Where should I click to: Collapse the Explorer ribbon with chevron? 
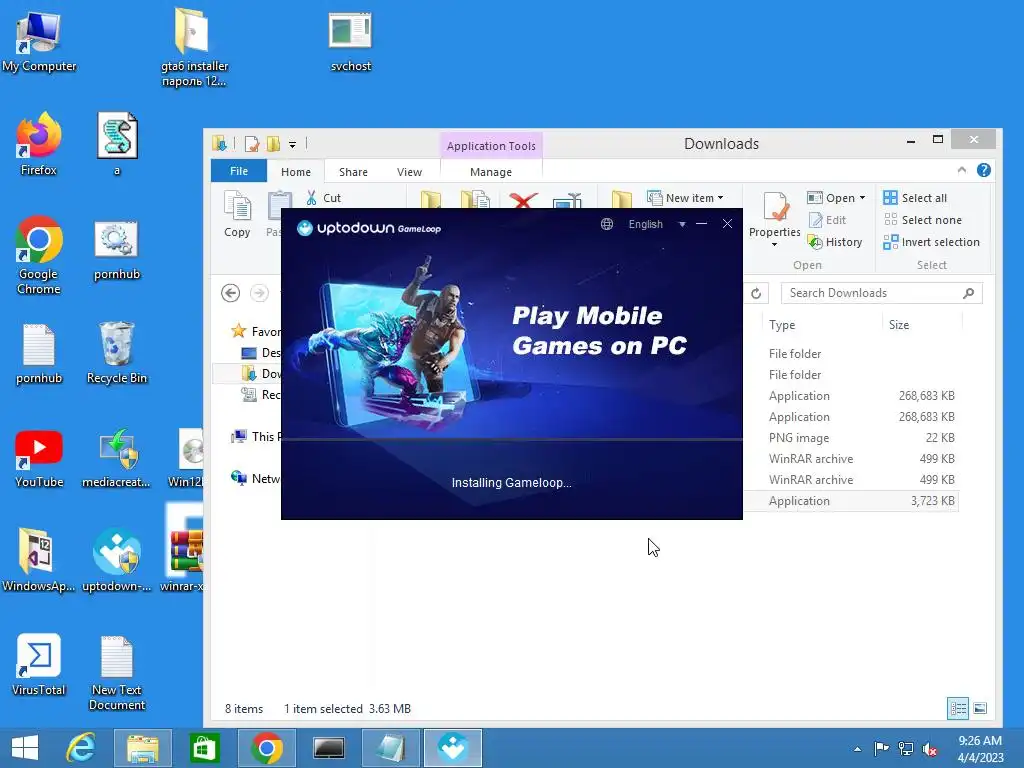(x=962, y=170)
